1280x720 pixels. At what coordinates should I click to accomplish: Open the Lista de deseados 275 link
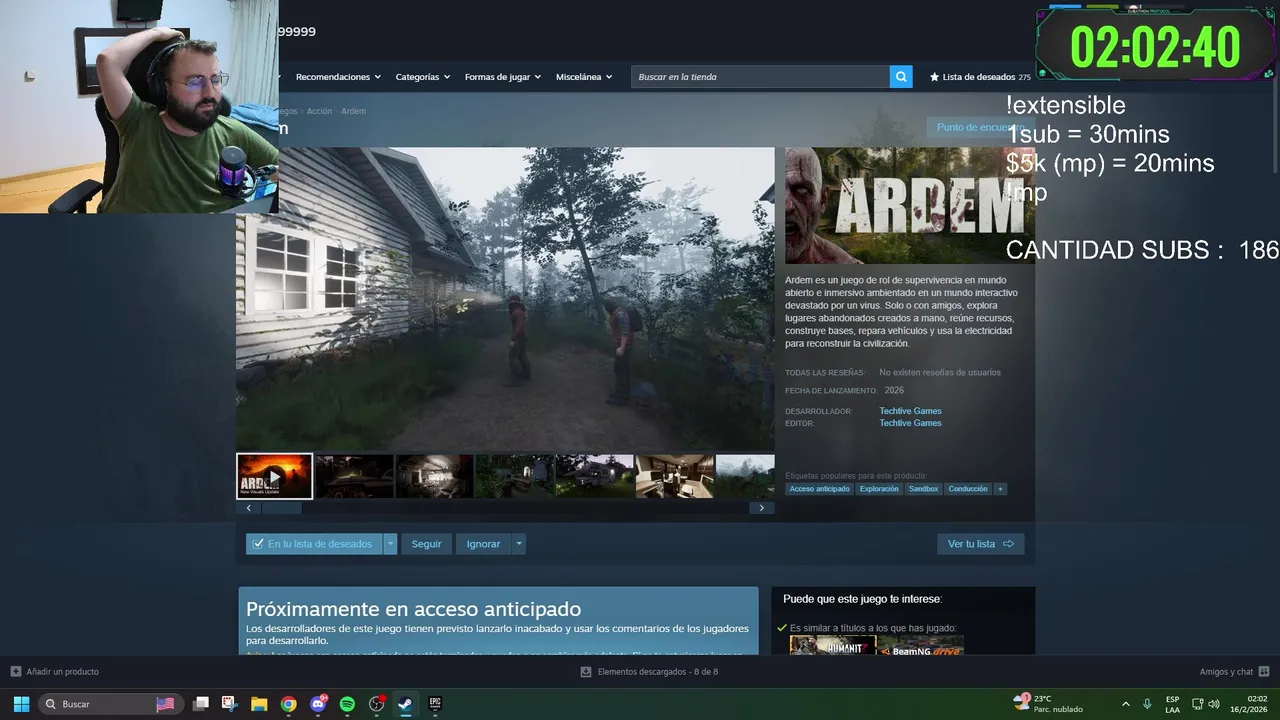click(980, 77)
